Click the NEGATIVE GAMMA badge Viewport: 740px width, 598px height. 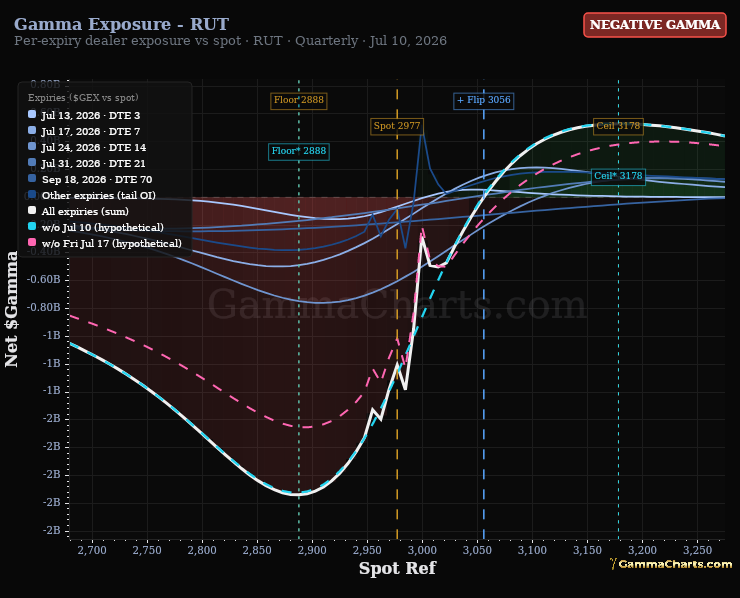click(655, 25)
